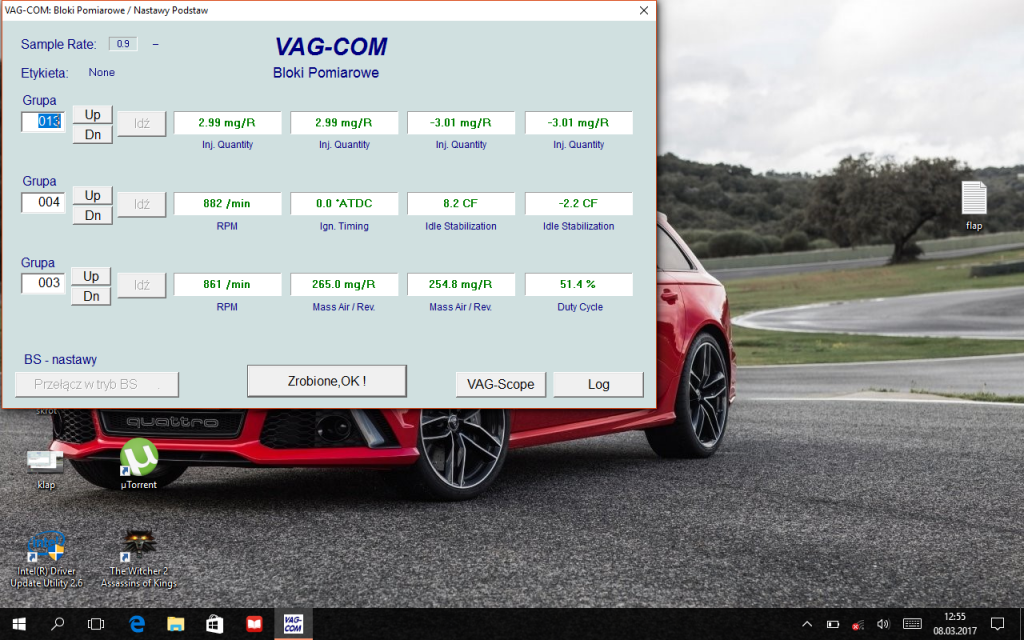Click the Zrobione,OK ! button
The image size is (1024, 640).
(327, 381)
